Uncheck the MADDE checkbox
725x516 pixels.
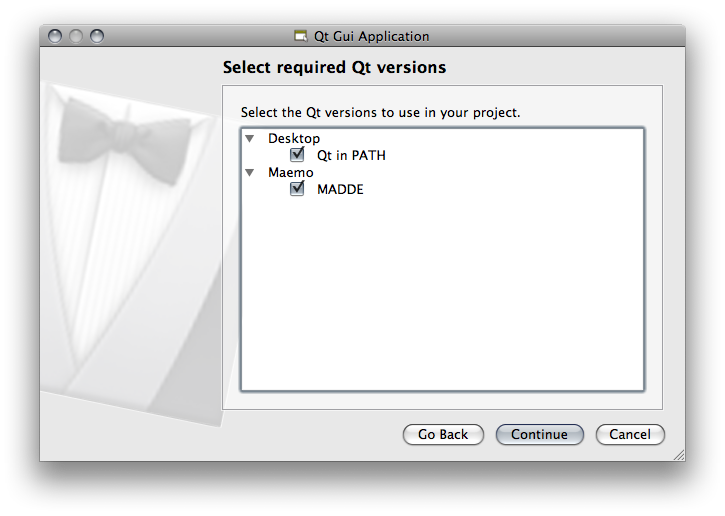pos(297,189)
